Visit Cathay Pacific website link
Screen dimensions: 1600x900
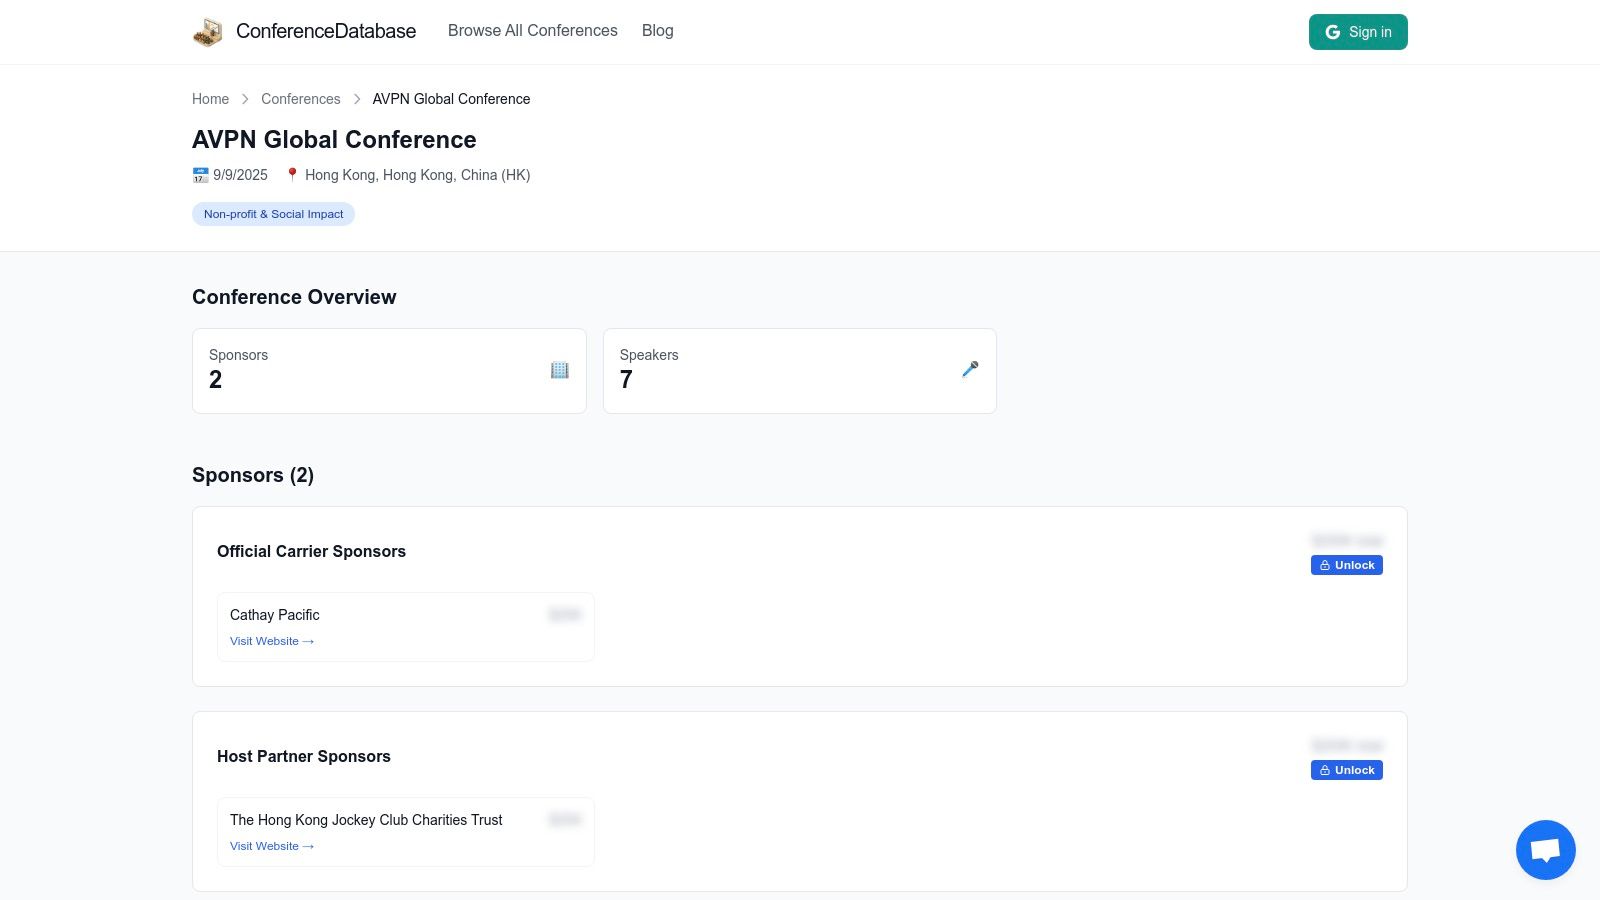pos(271,641)
